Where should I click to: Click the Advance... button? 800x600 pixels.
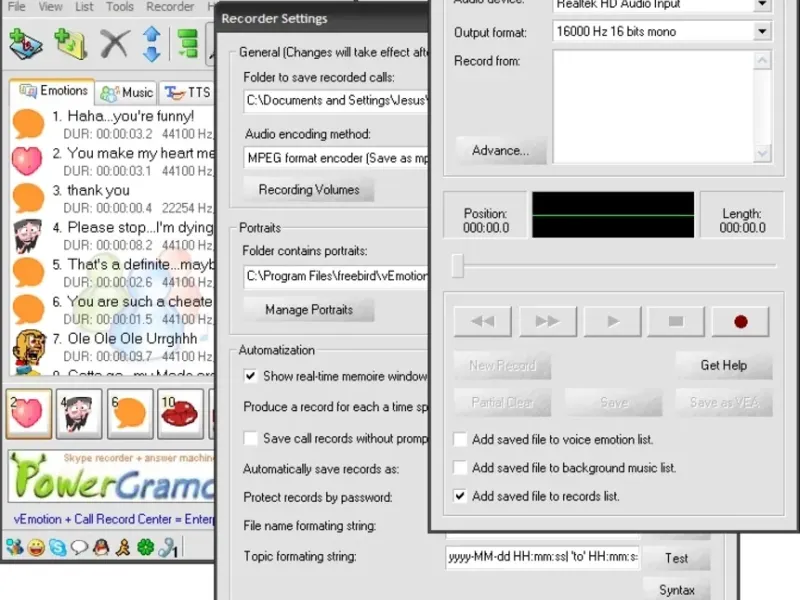[x=501, y=151]
